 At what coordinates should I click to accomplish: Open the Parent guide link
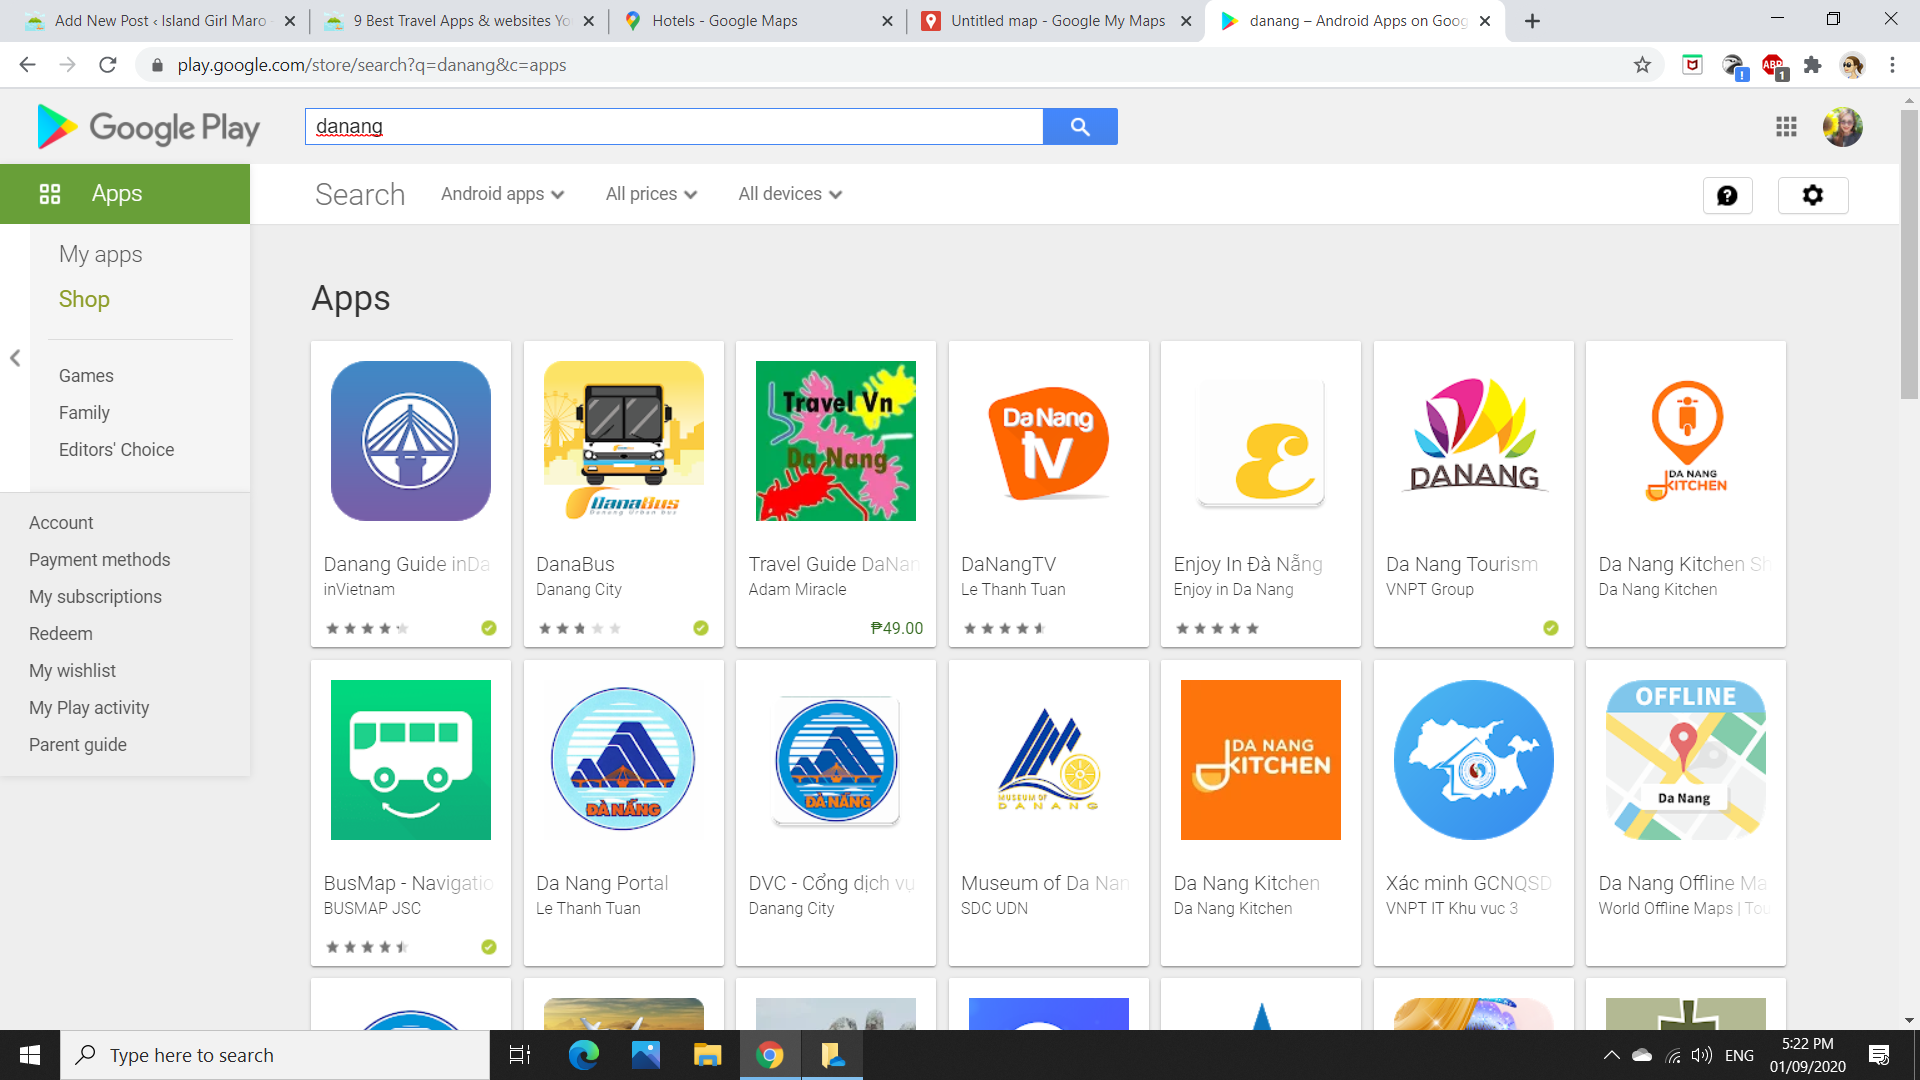(x=78, y=745)
